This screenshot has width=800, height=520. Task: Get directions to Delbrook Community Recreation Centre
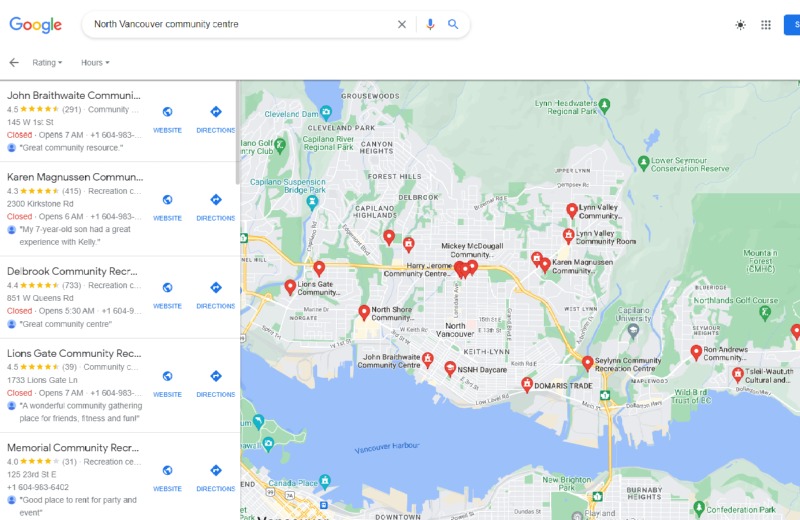point(216,287)
